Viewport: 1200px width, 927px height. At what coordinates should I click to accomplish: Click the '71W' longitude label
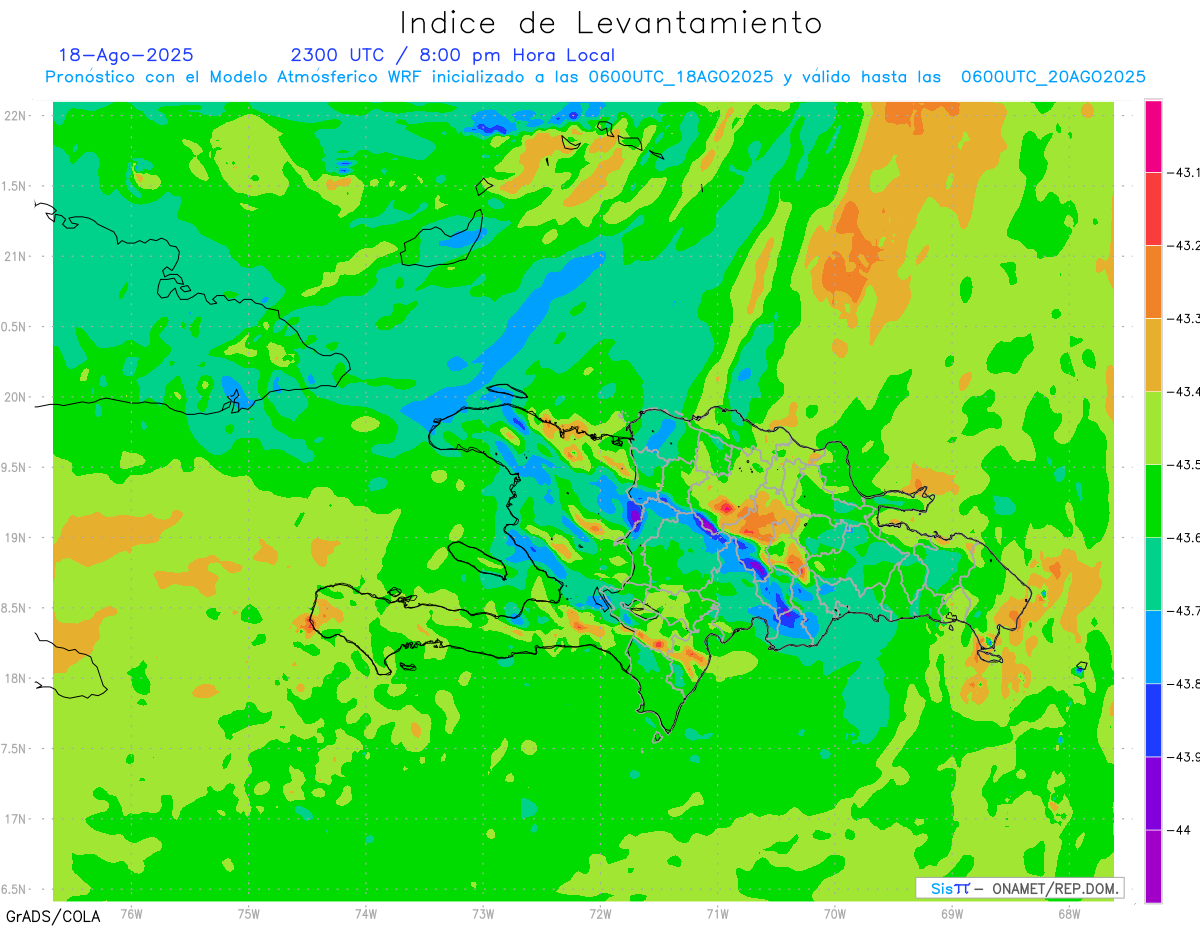coord(717,913)
